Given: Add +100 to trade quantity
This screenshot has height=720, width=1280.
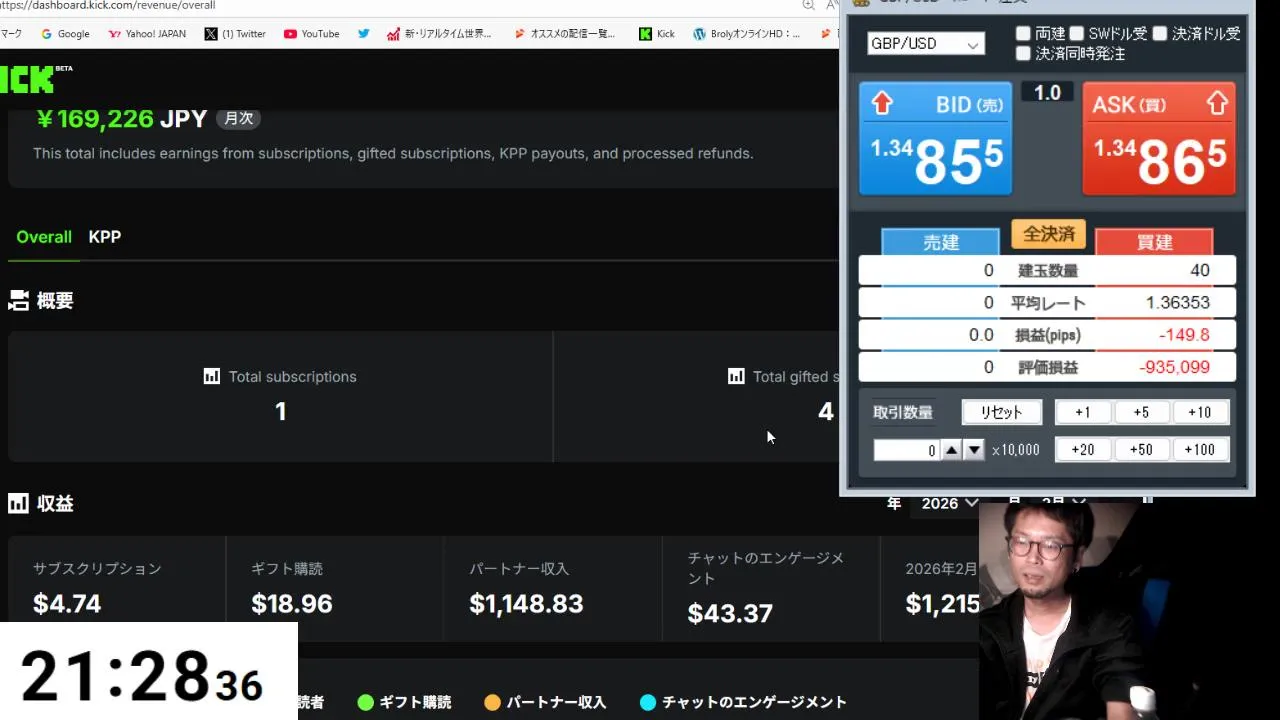Looking at the screenshot, I should click(x=1199, y=450).
